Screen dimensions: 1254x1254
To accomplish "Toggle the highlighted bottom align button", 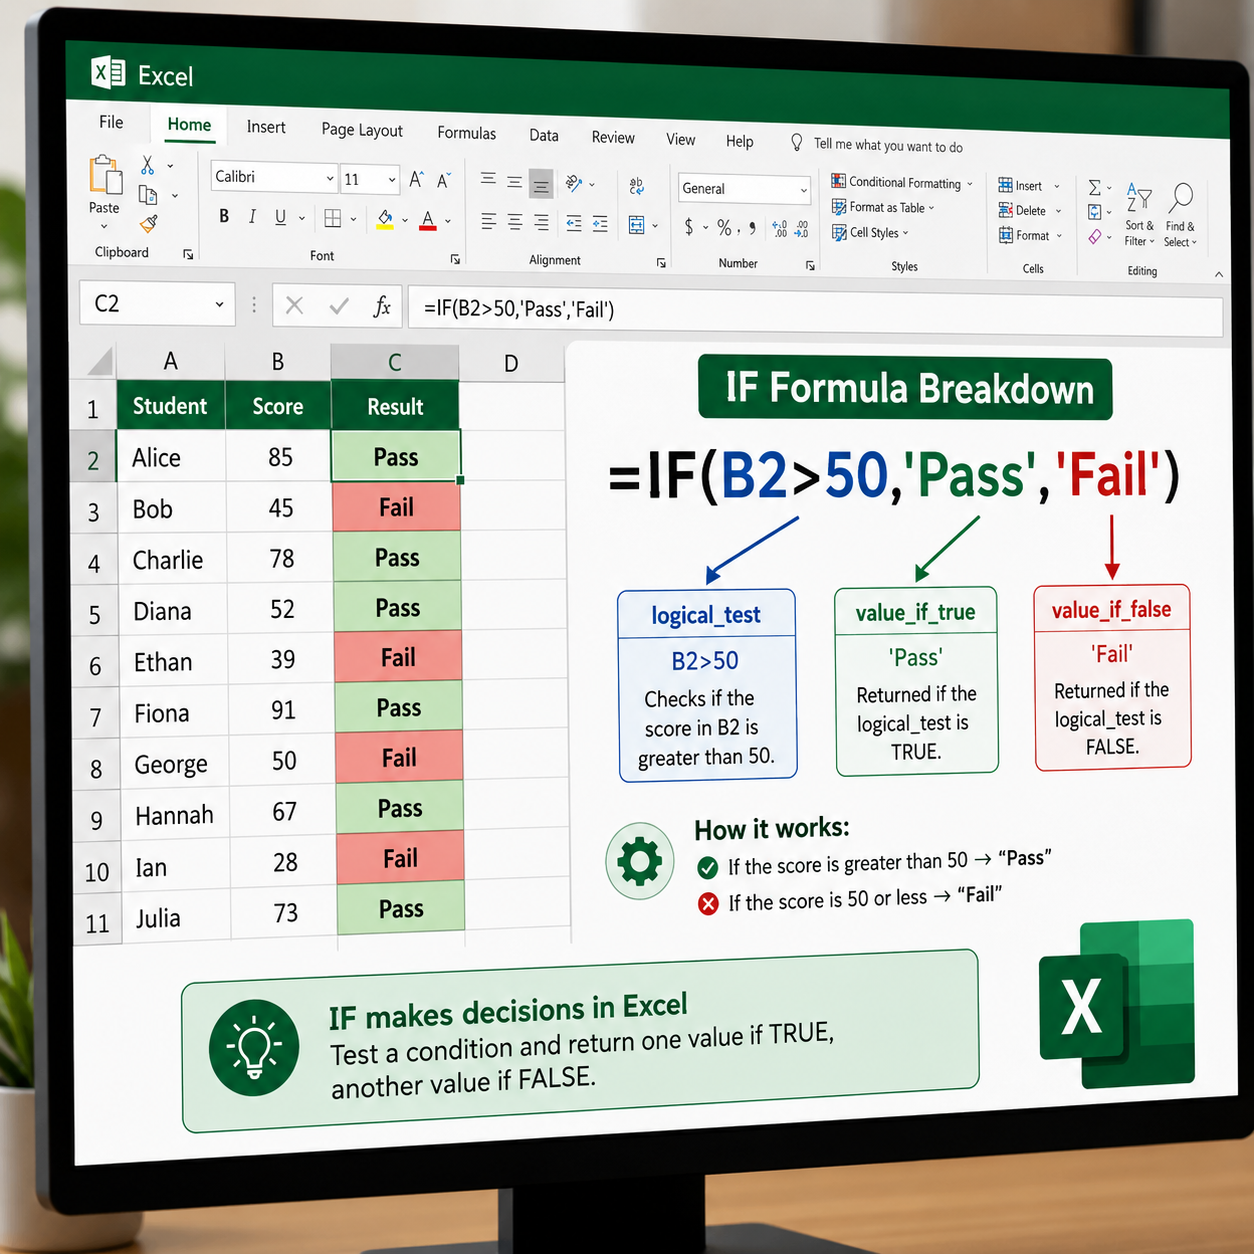I will pos(541,184).
